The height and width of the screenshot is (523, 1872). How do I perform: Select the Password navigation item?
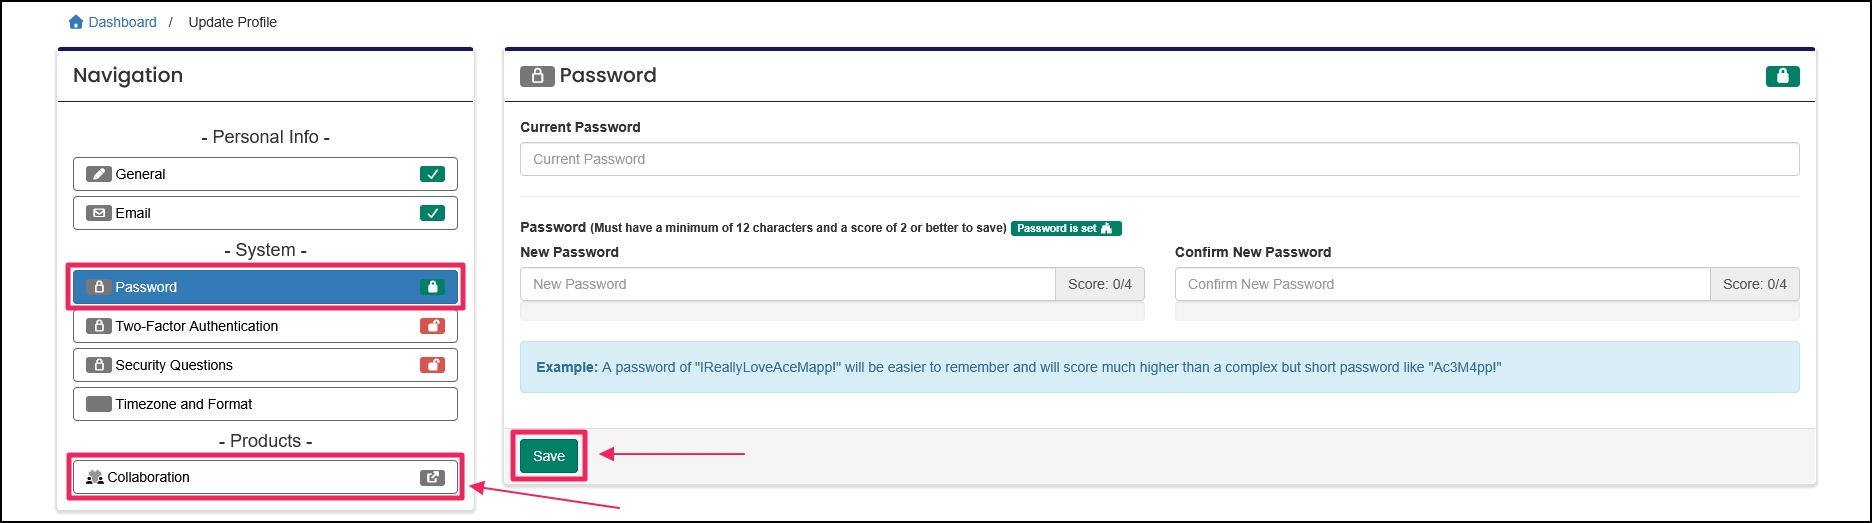coord(265,287)
